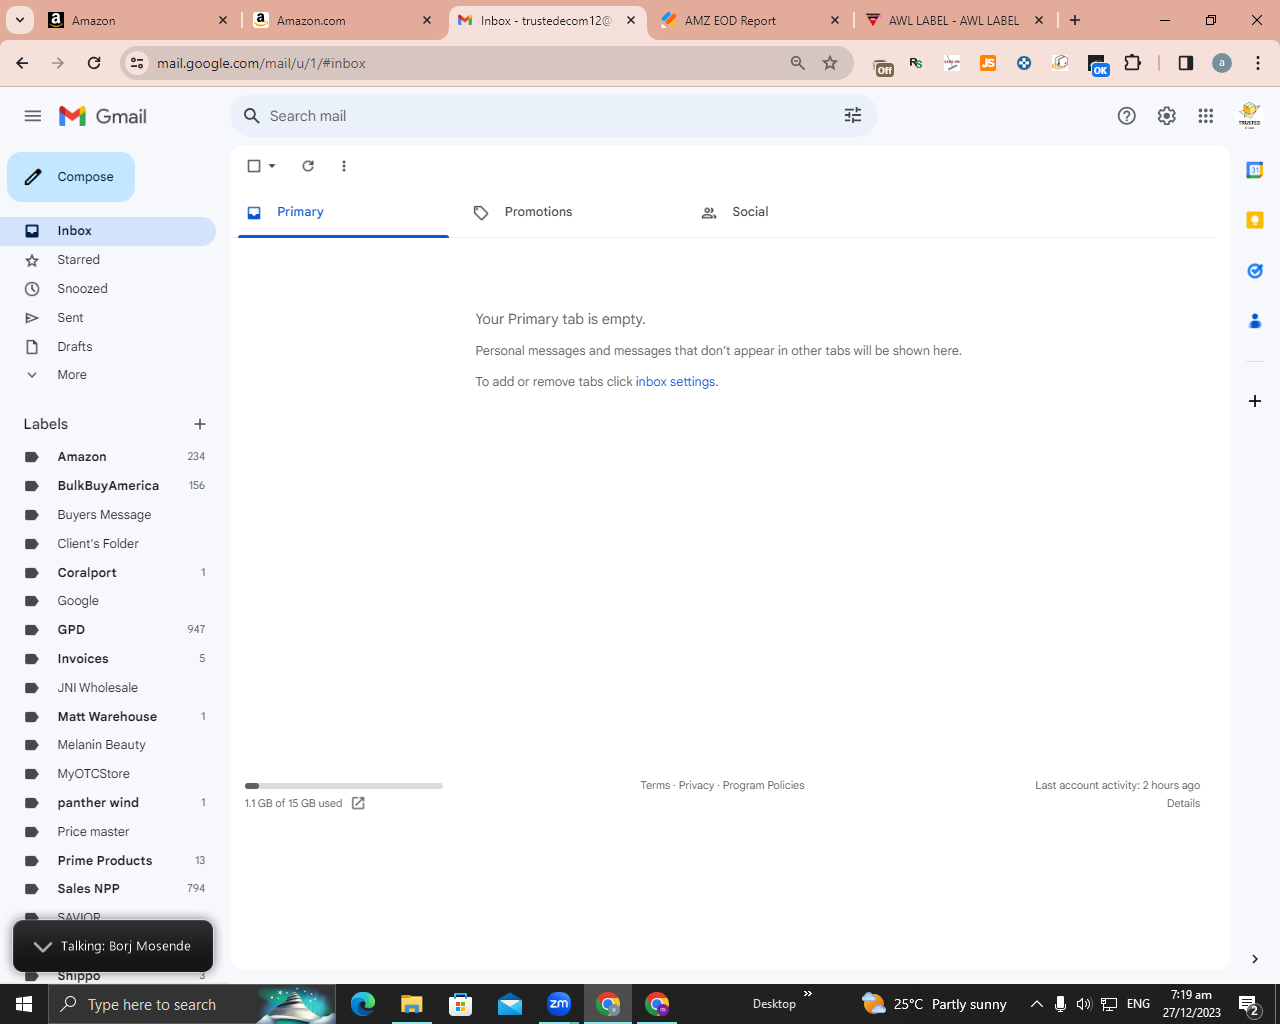Open account activity Details link
The image size is (1280, 1024).
(x=1183, y=804)
